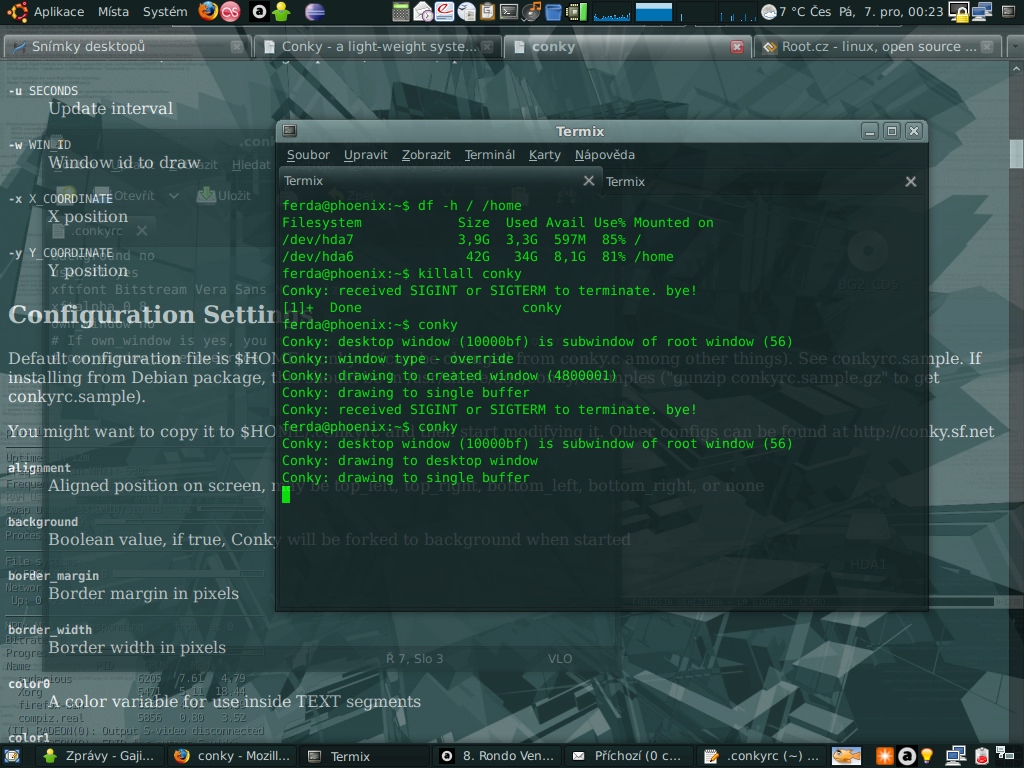Click the green terminal cursor line
The image size is (1024, 768).
286,494
